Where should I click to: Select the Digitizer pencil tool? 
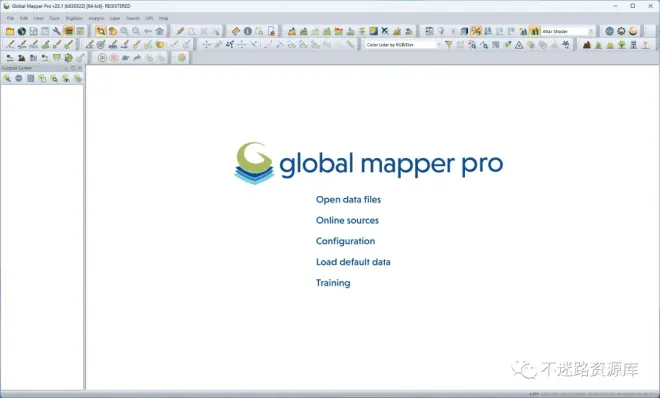click(x=180, y=31)
